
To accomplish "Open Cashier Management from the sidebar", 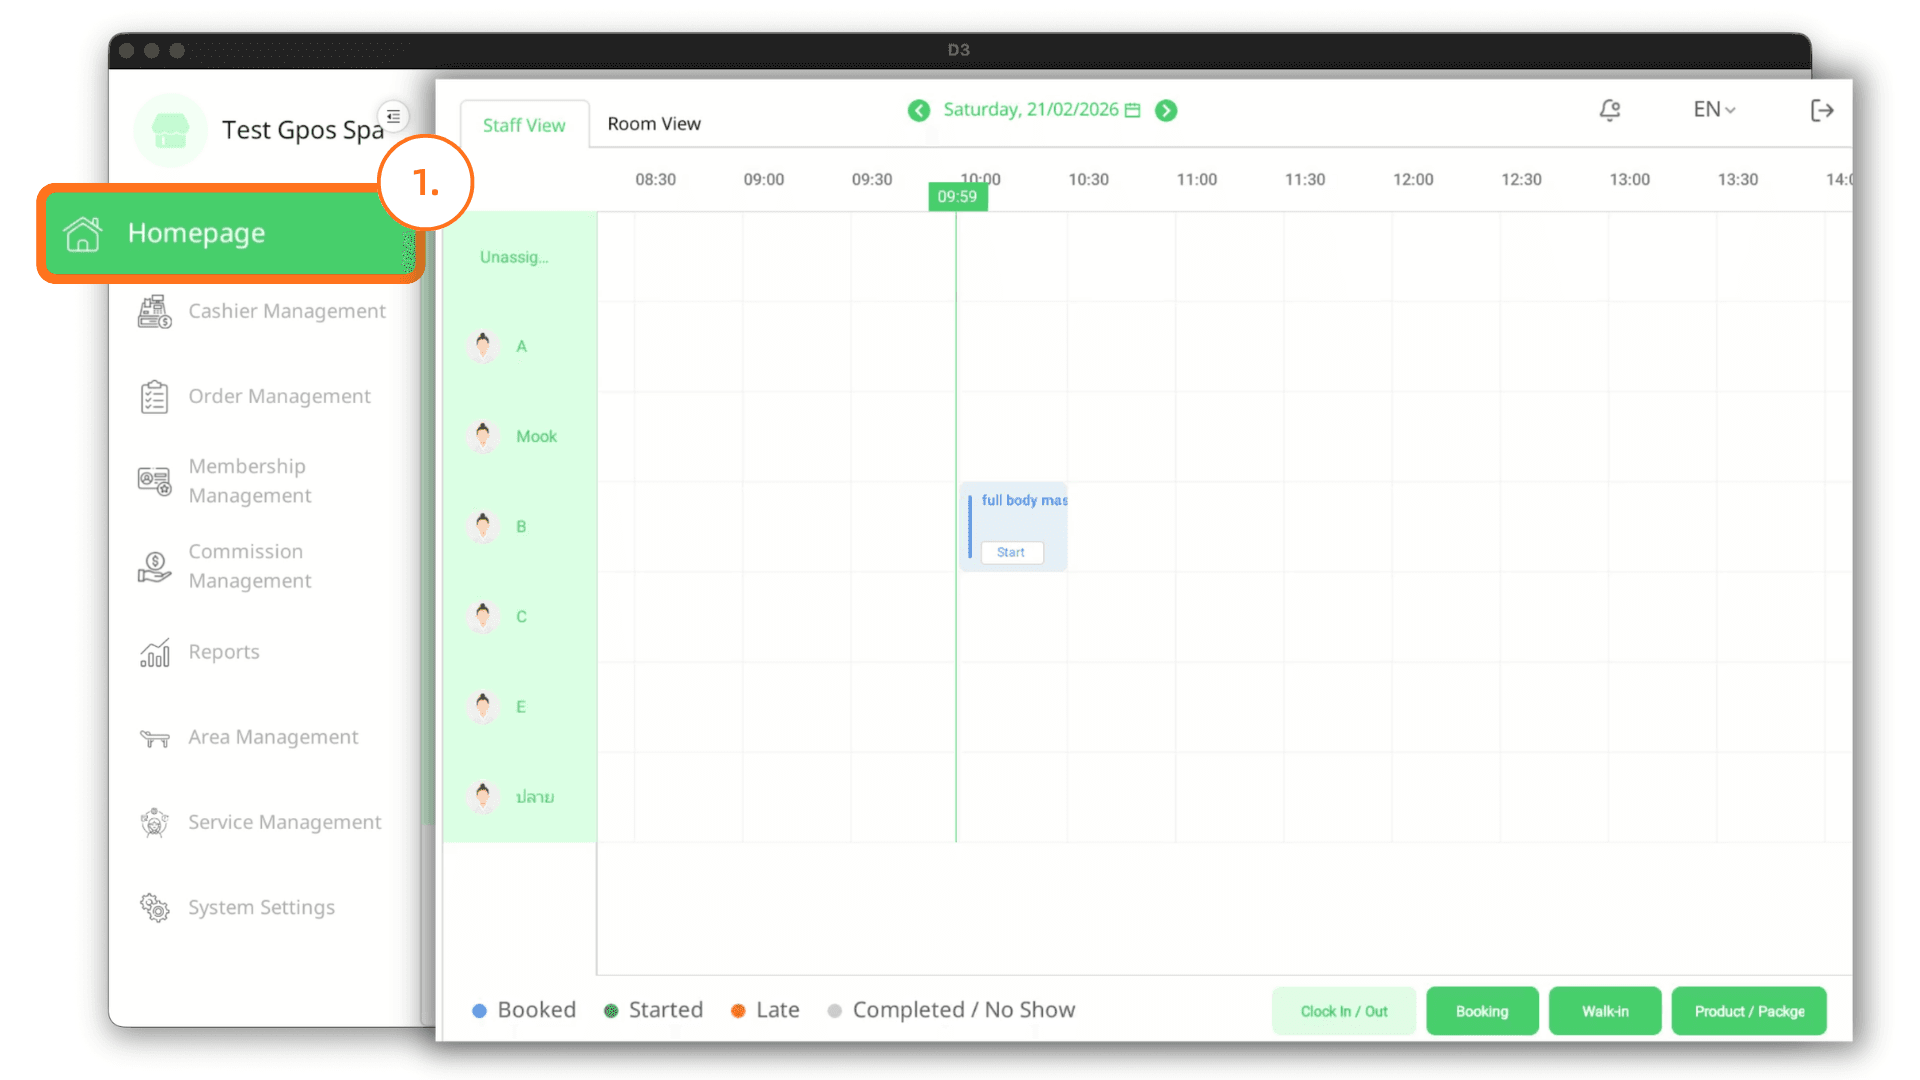I will click(286, 311).
